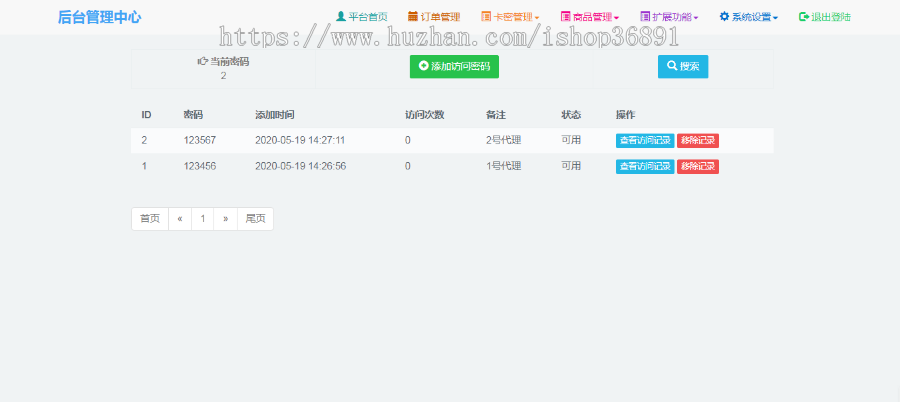Click the 密码 column header
Image resolution: width=900 pixels, height=402 pixels.
point(193,115)
